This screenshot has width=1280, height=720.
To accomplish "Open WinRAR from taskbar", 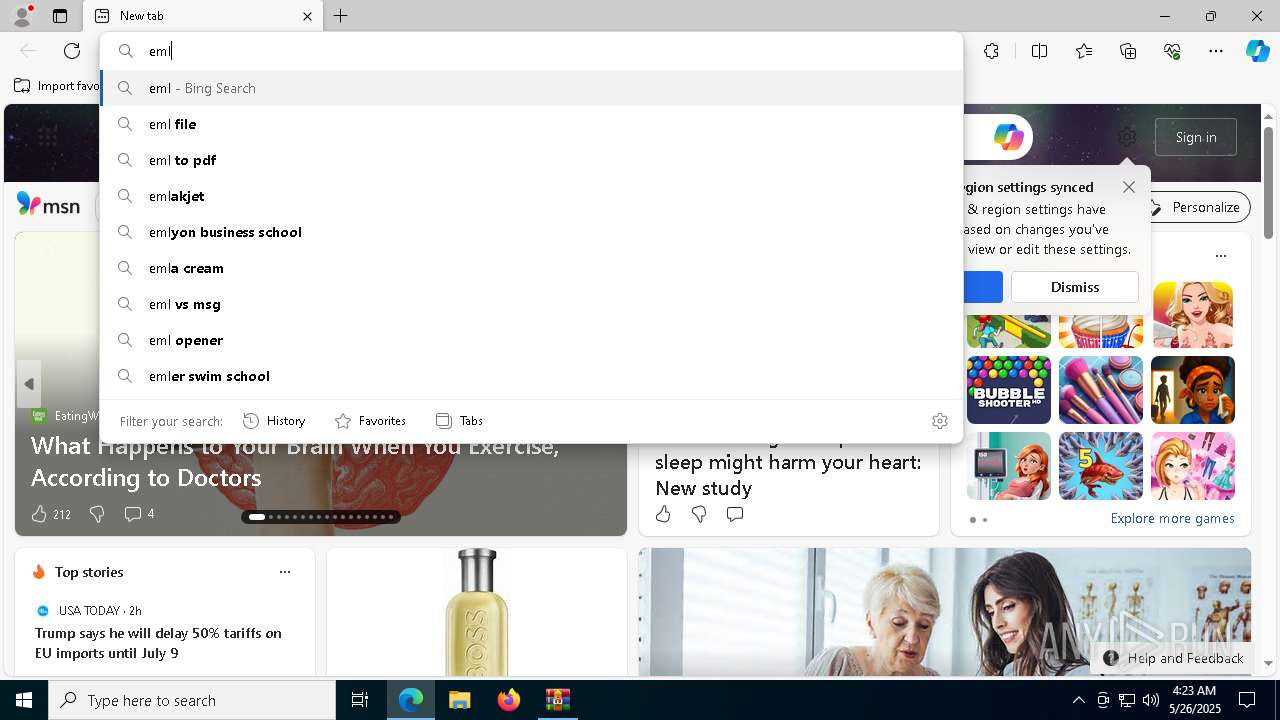I will tap(557, 700).
